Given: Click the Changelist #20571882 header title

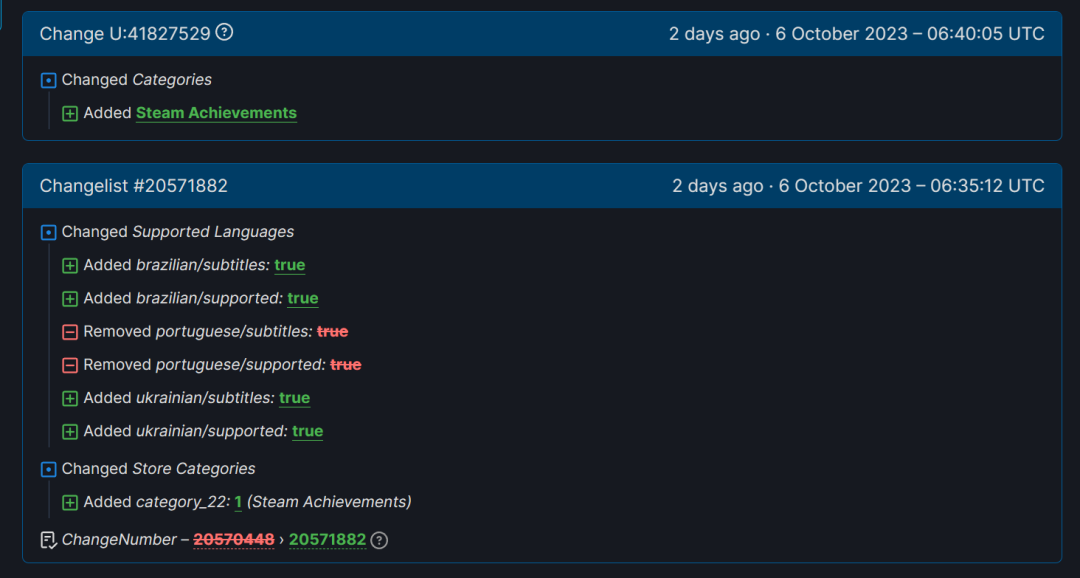Looking at the screenshot, I should pos(134,186).
